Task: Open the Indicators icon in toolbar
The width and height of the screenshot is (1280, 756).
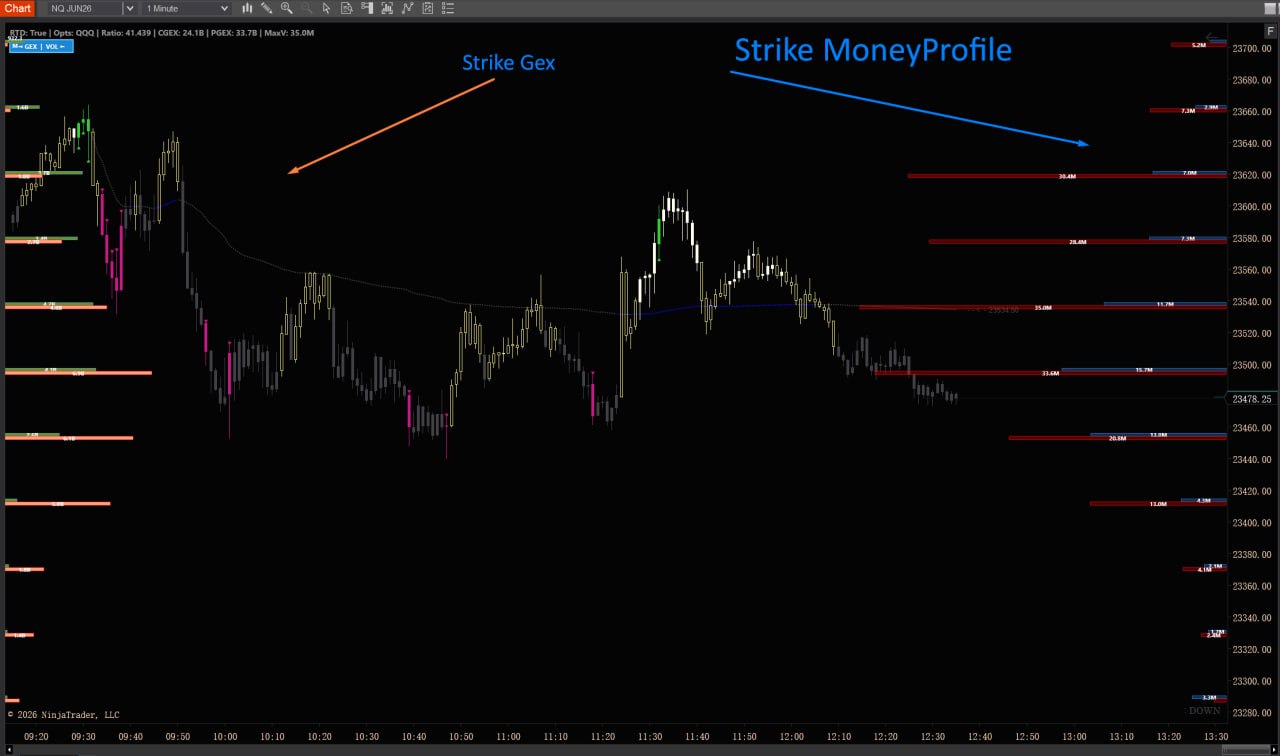Action: pyautogui.click(x=386, y=8)
